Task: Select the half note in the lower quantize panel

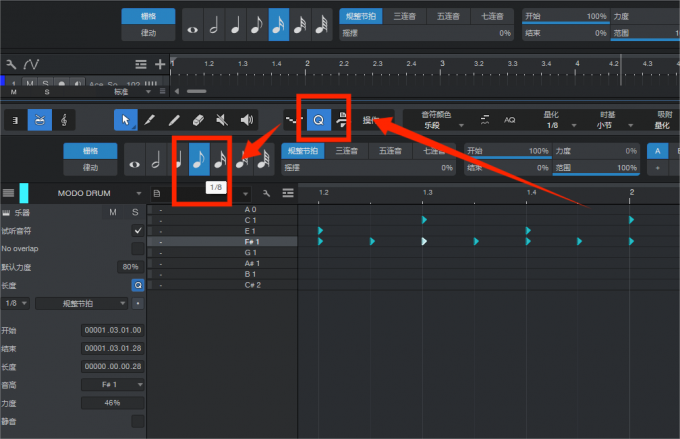Action: [156, 159]
